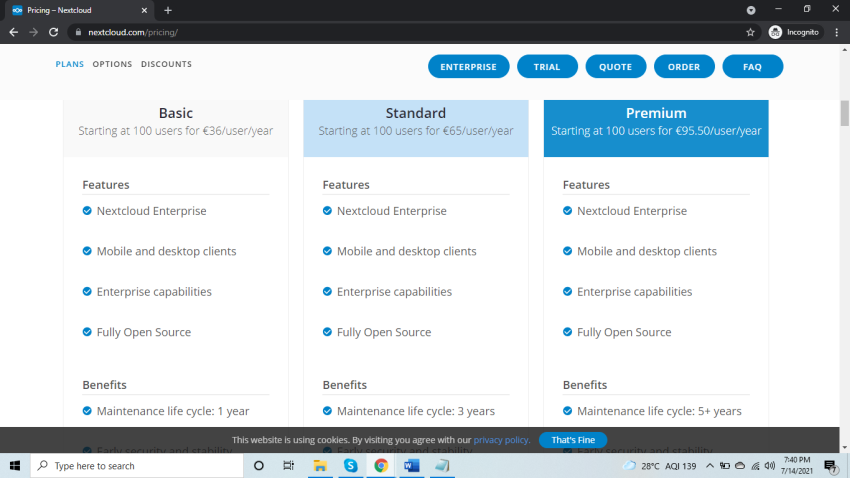Click Basic plan's Mobile and desktop clients check icon
This screenshot has width=850, height=478.
point(87,251)
